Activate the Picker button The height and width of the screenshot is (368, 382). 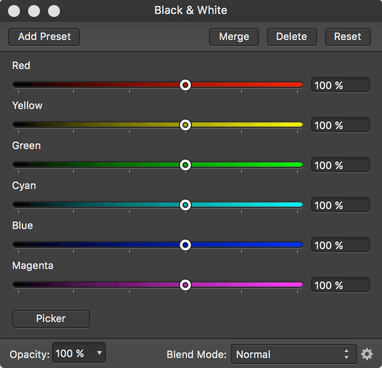(x=51, y=319)
